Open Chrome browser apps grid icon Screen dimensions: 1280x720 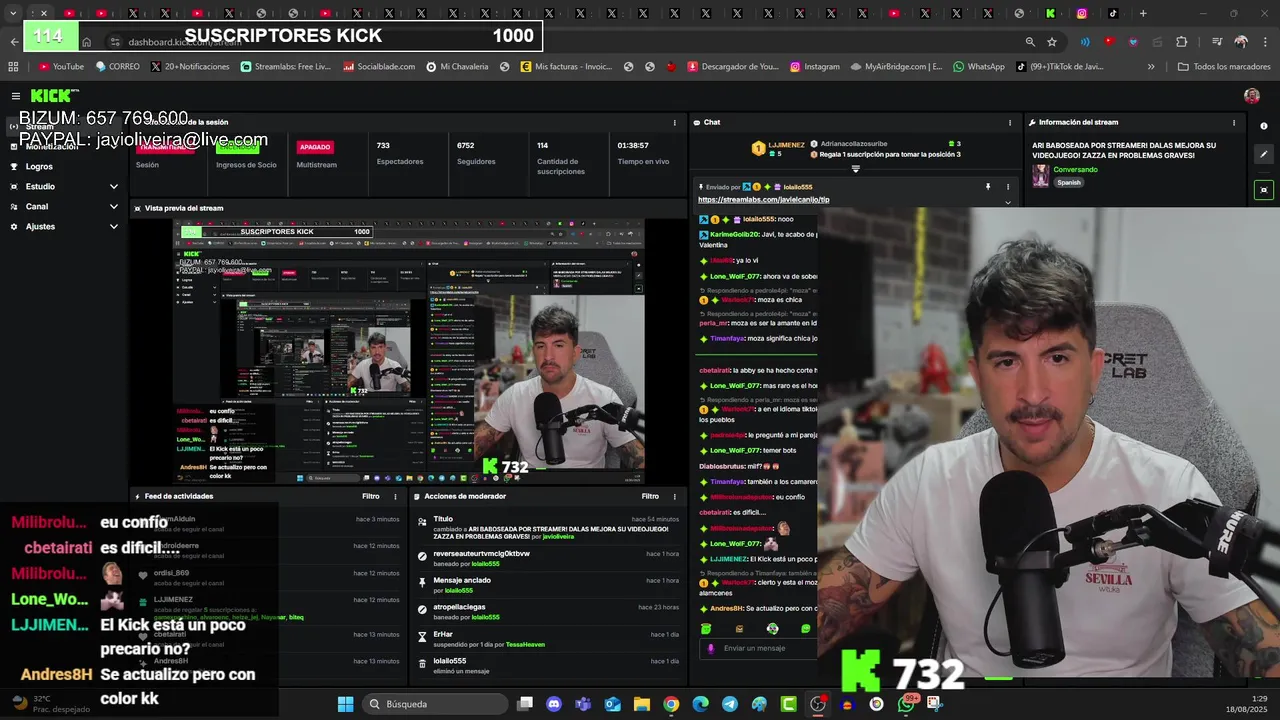click(x=13, y=67)
